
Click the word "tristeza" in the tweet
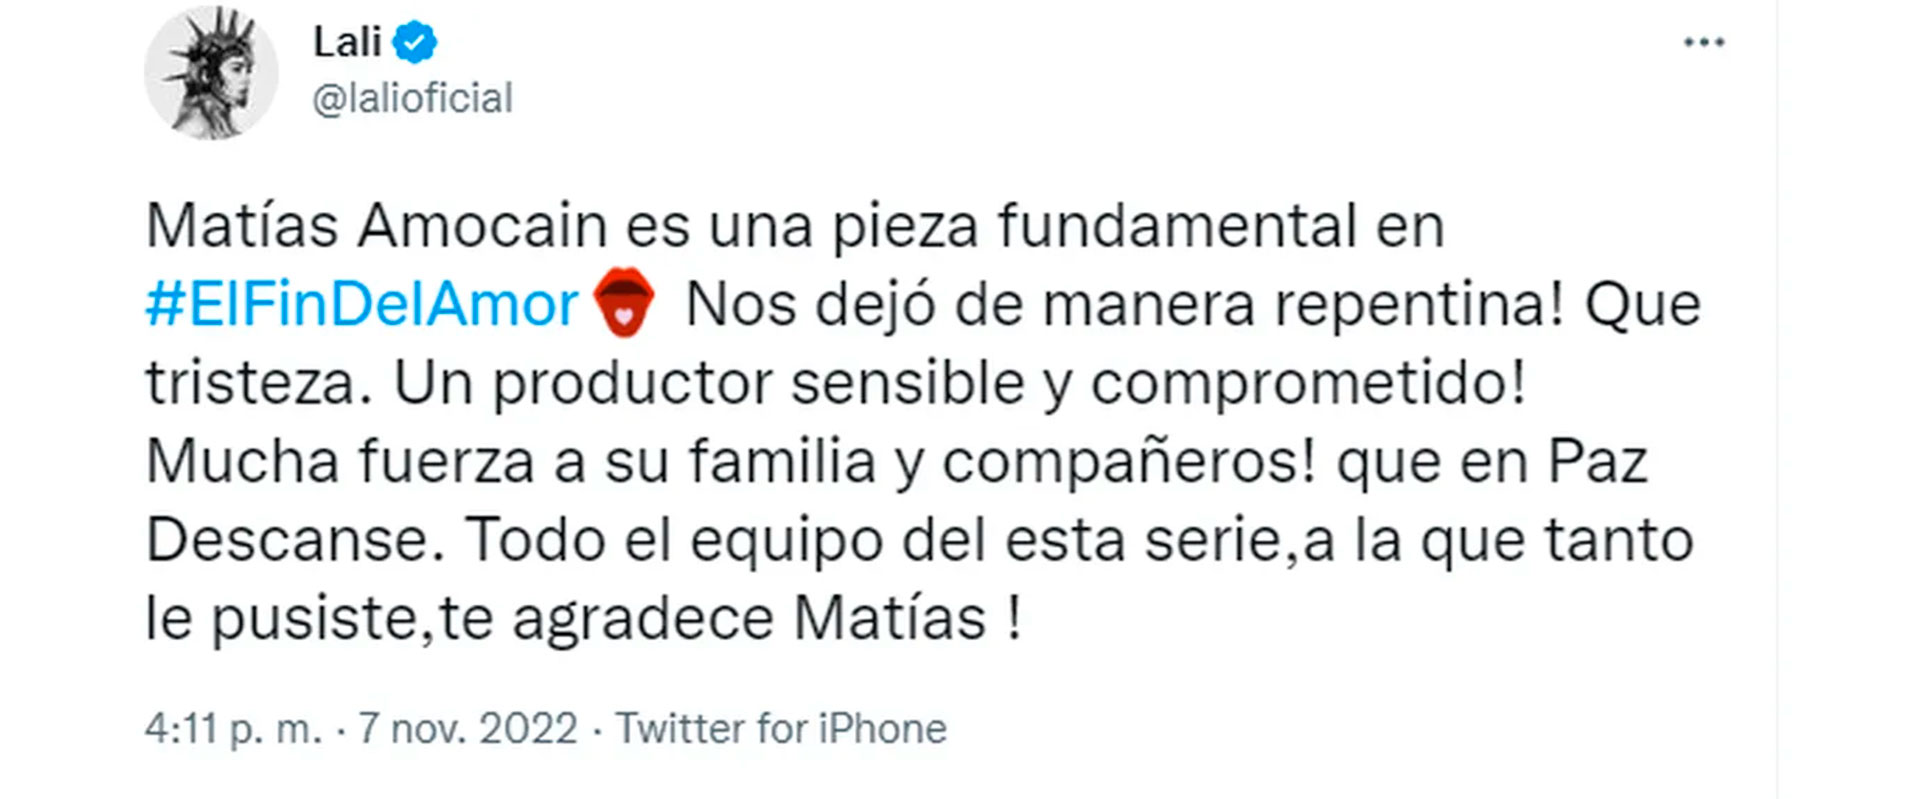click(x=251, y=384)
